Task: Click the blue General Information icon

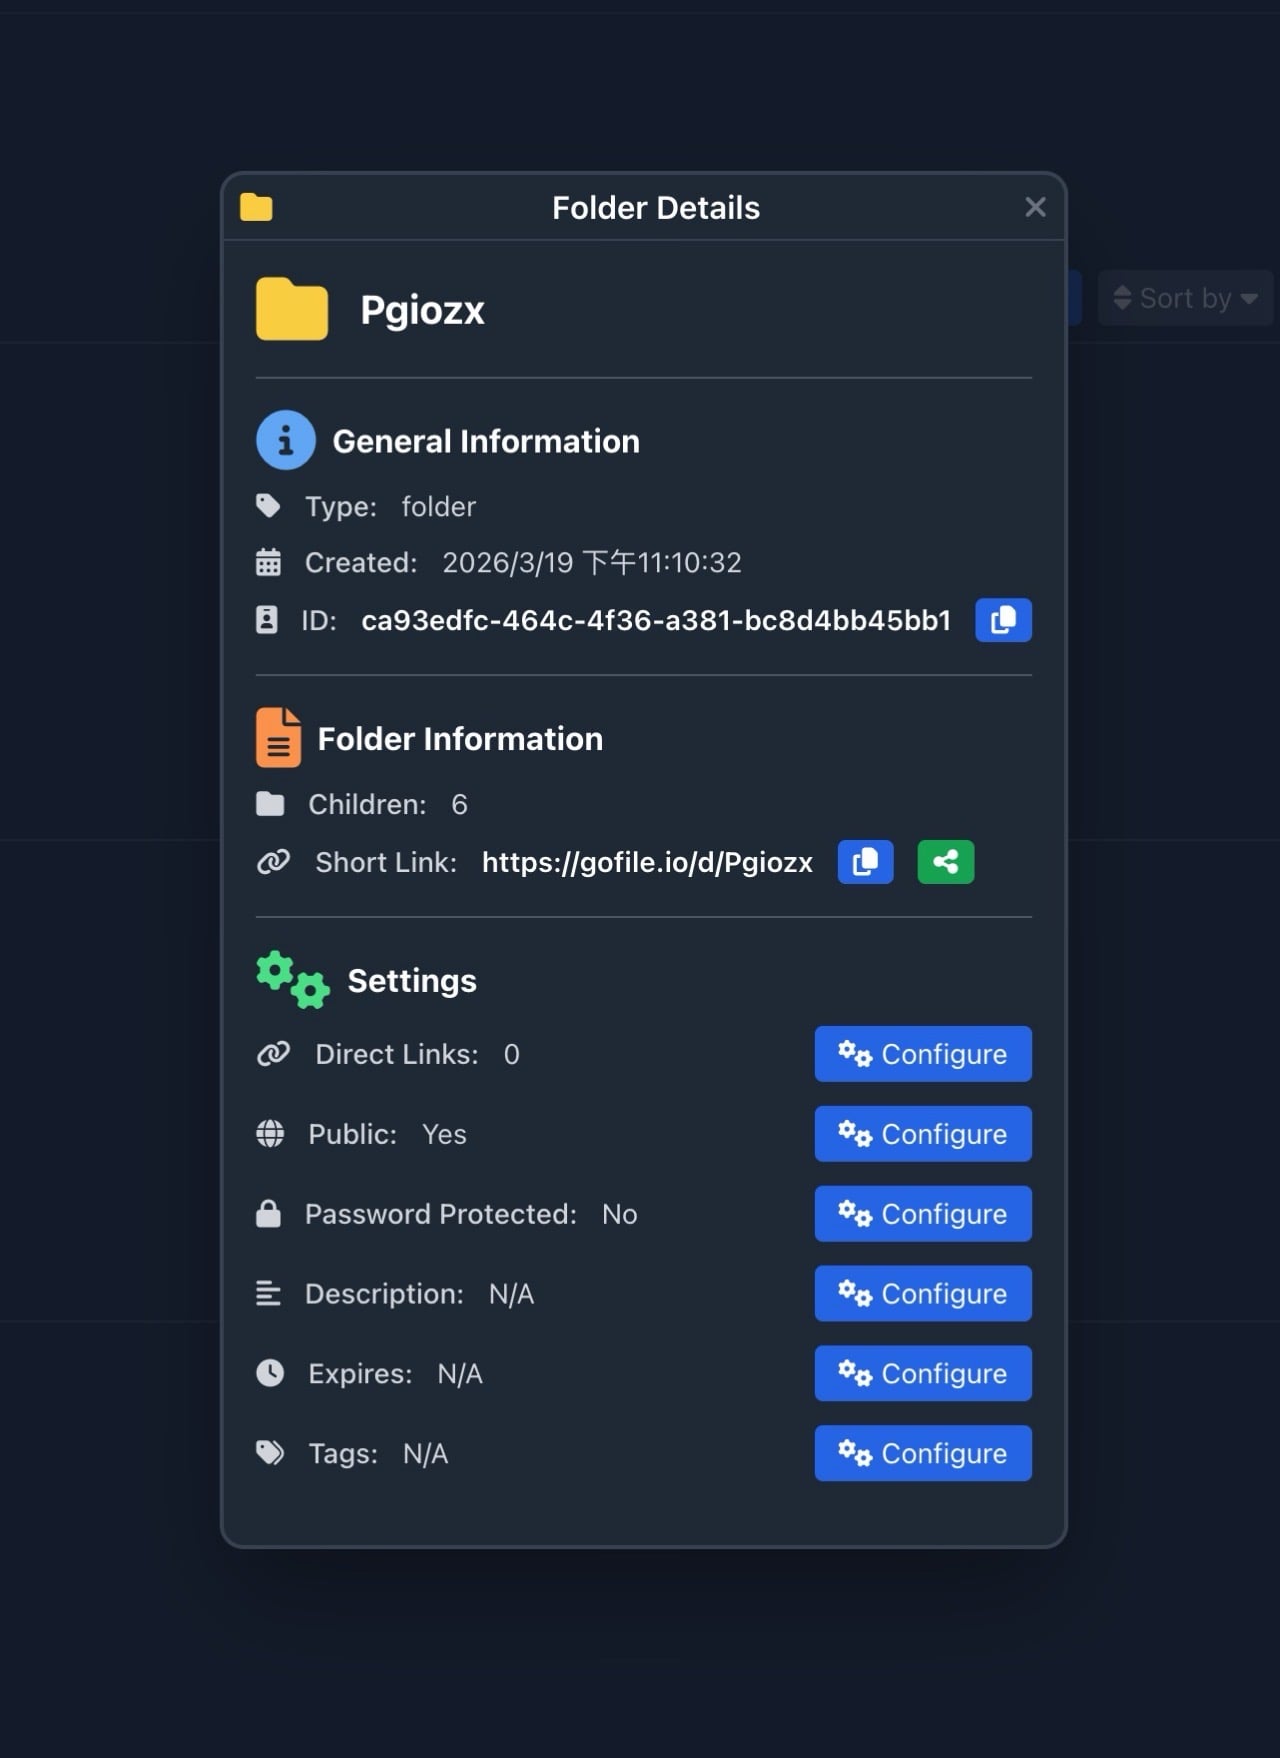Action: pos(286,440)
